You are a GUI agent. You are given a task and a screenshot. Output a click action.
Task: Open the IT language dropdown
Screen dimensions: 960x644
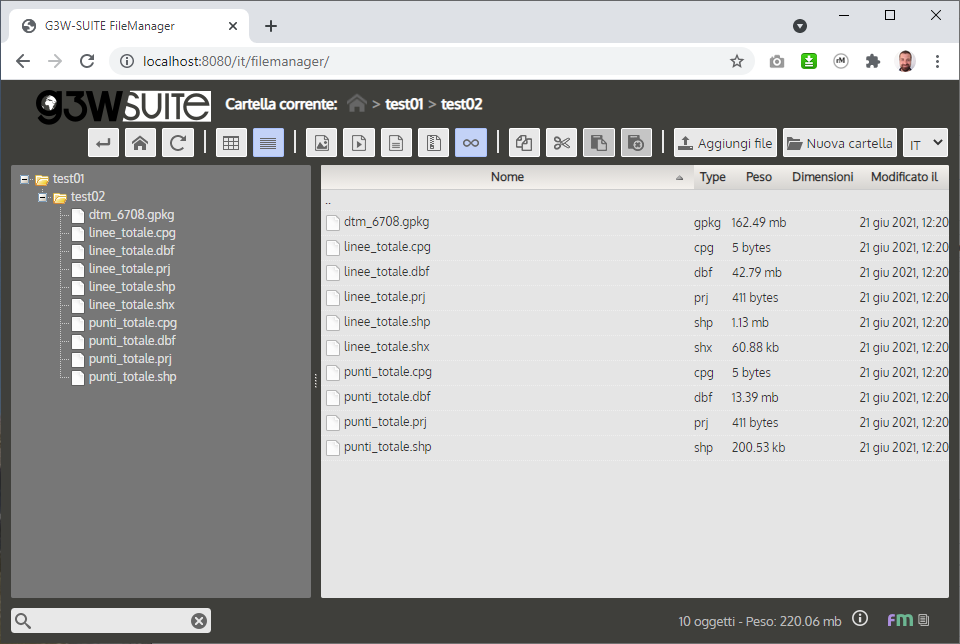(x=926, y=142)
